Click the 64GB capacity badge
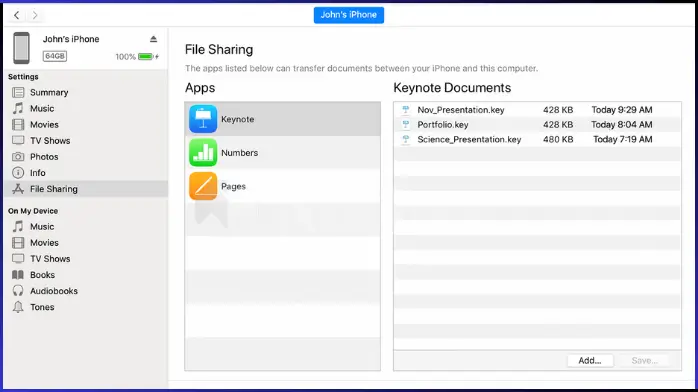This screenshot has height=392, width=698. pyautogui.click(x=55, y=56)
